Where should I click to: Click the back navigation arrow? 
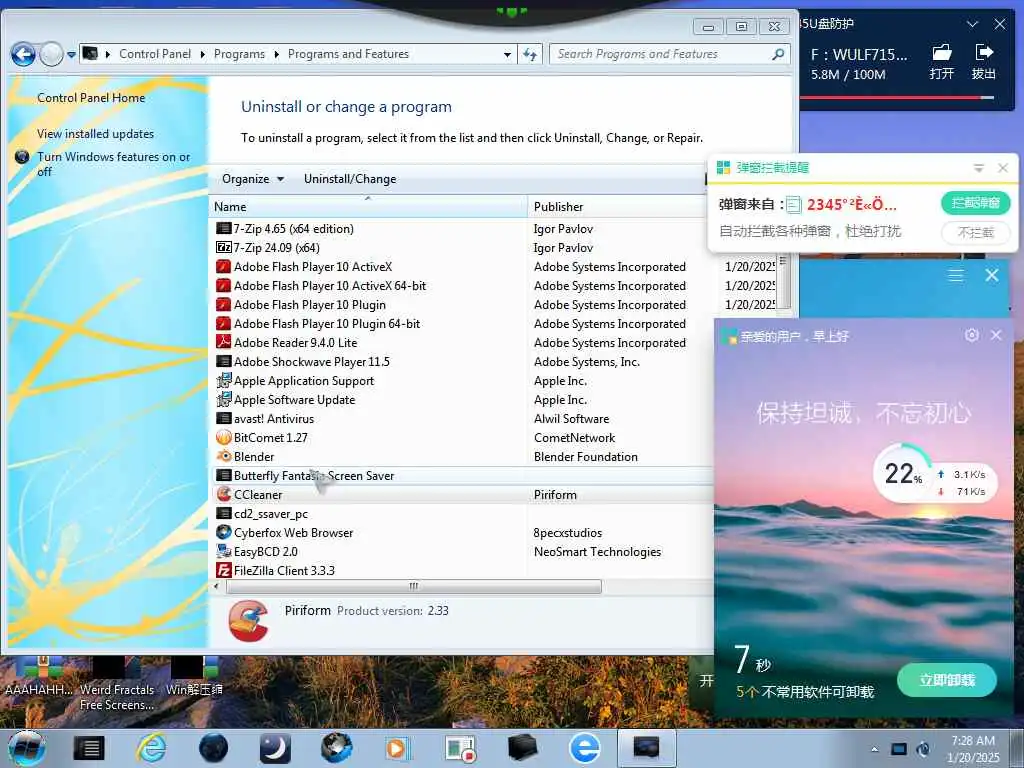point(24,54)
